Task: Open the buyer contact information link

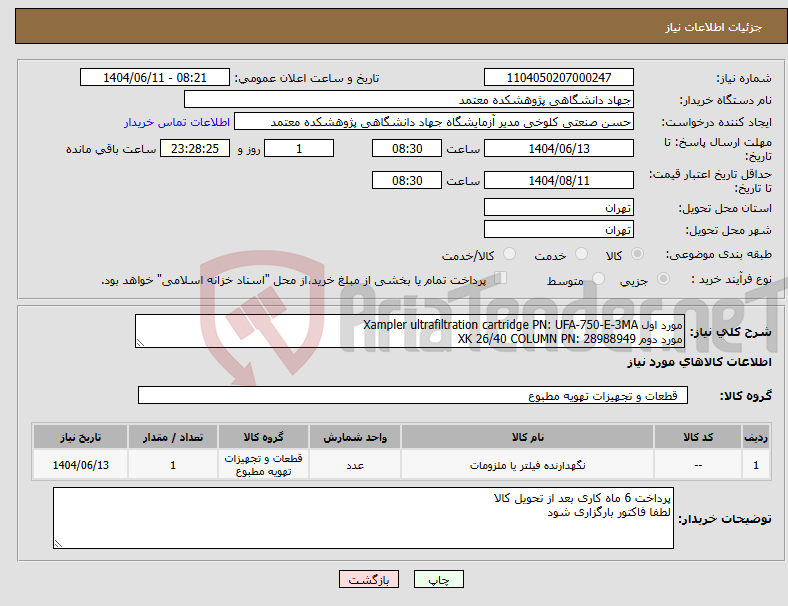Action: coord(177,122)
